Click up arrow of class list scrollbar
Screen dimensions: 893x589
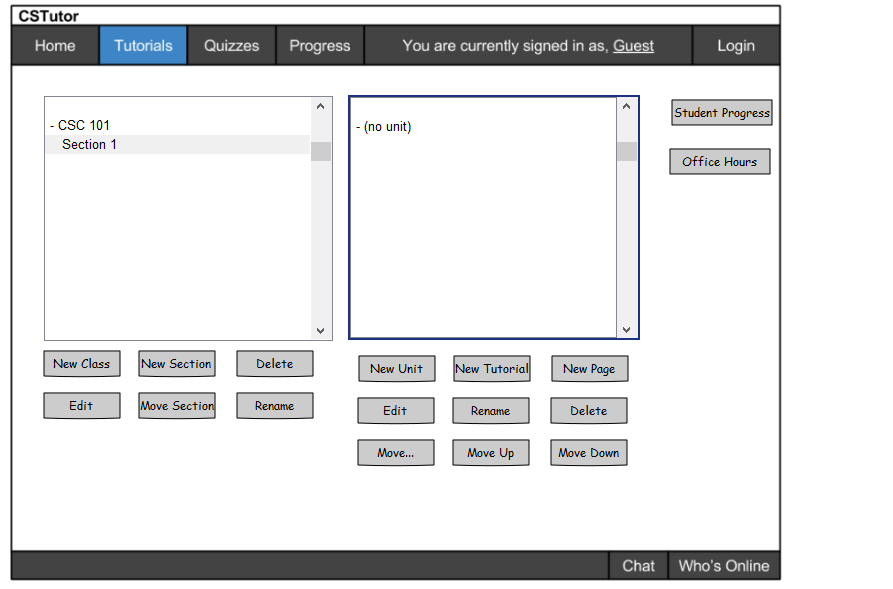click(321, 107)
